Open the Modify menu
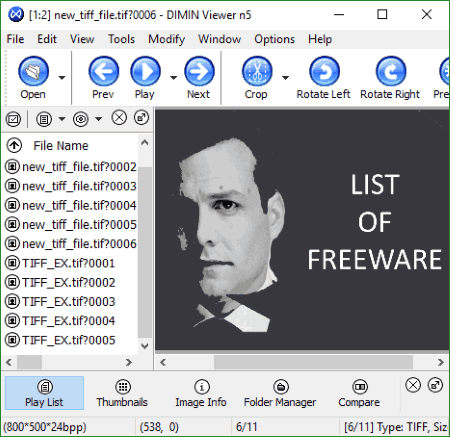This screenshot has height=437, width=450. coord(167,39)
